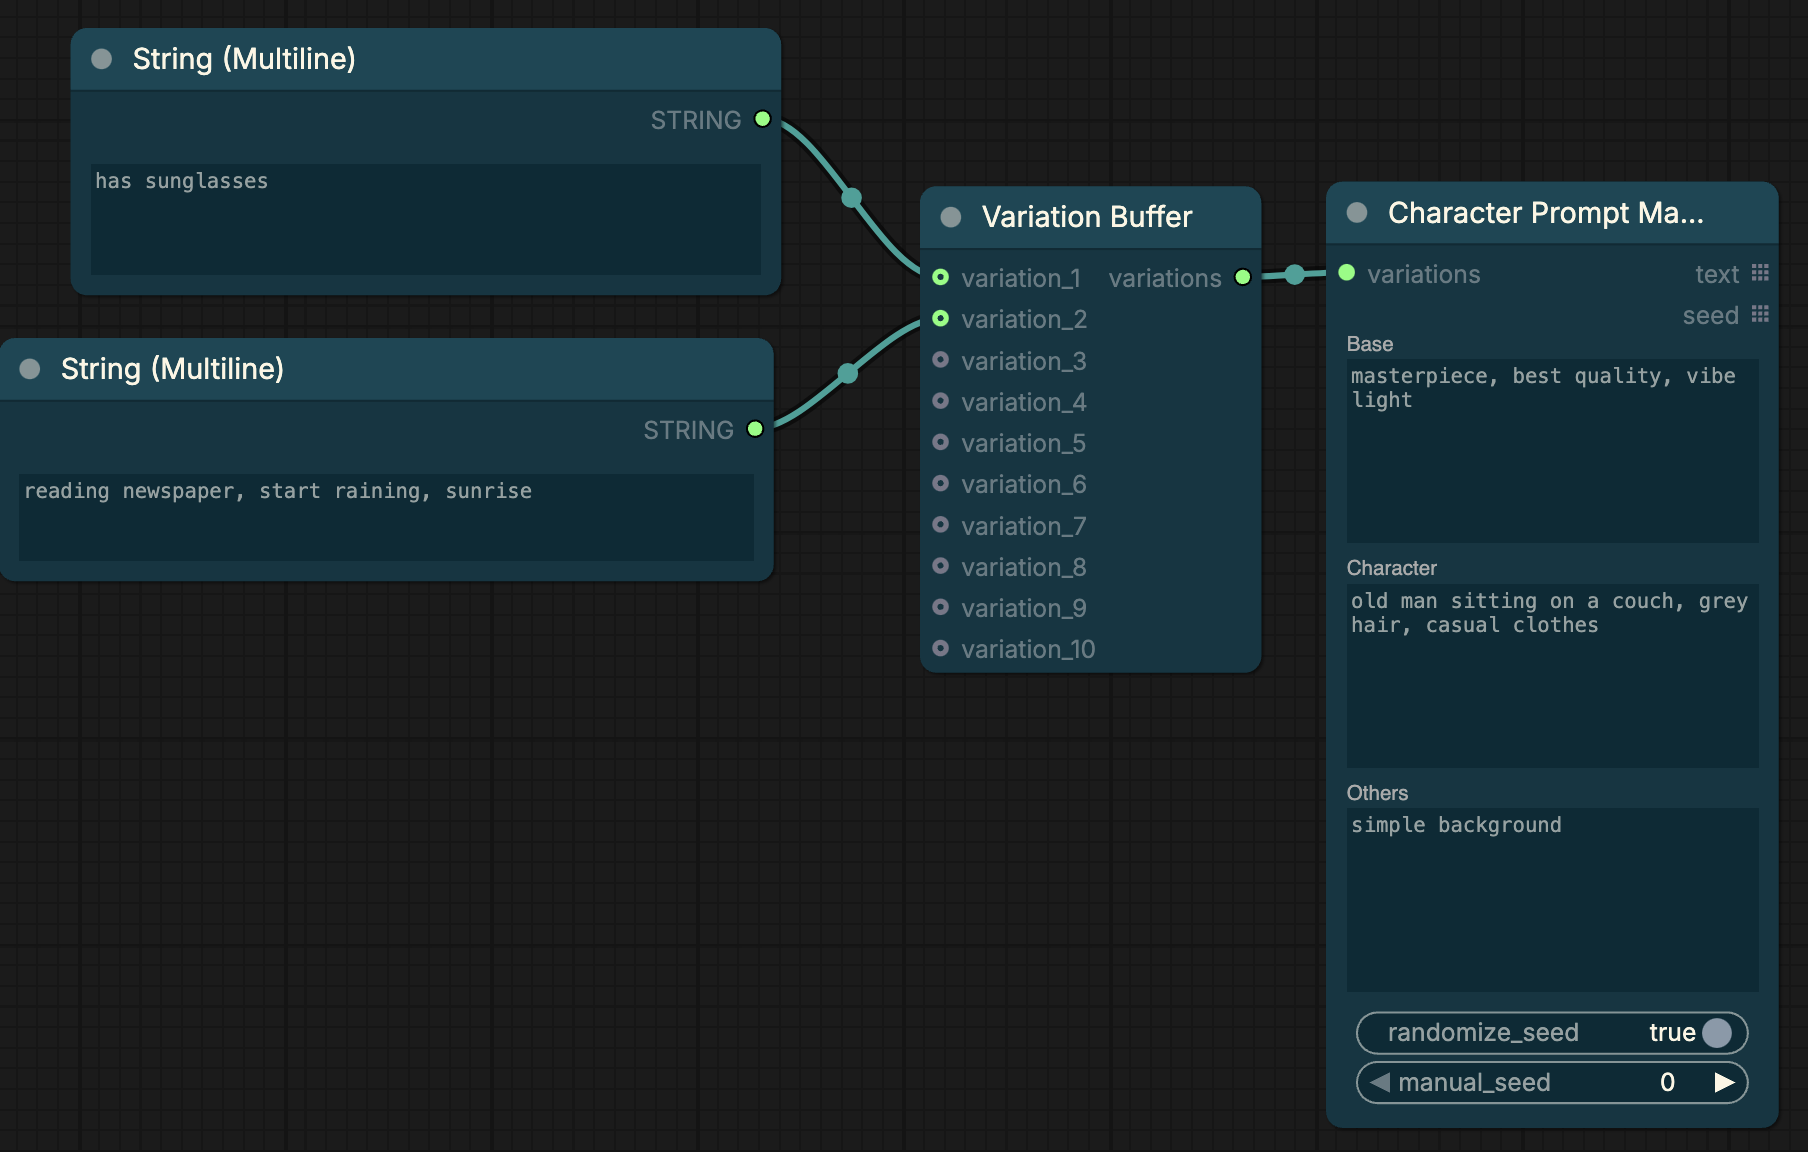Click the variations output socket on Variation Buffer
The image size is (1808, 1152).
[1242, 277]
